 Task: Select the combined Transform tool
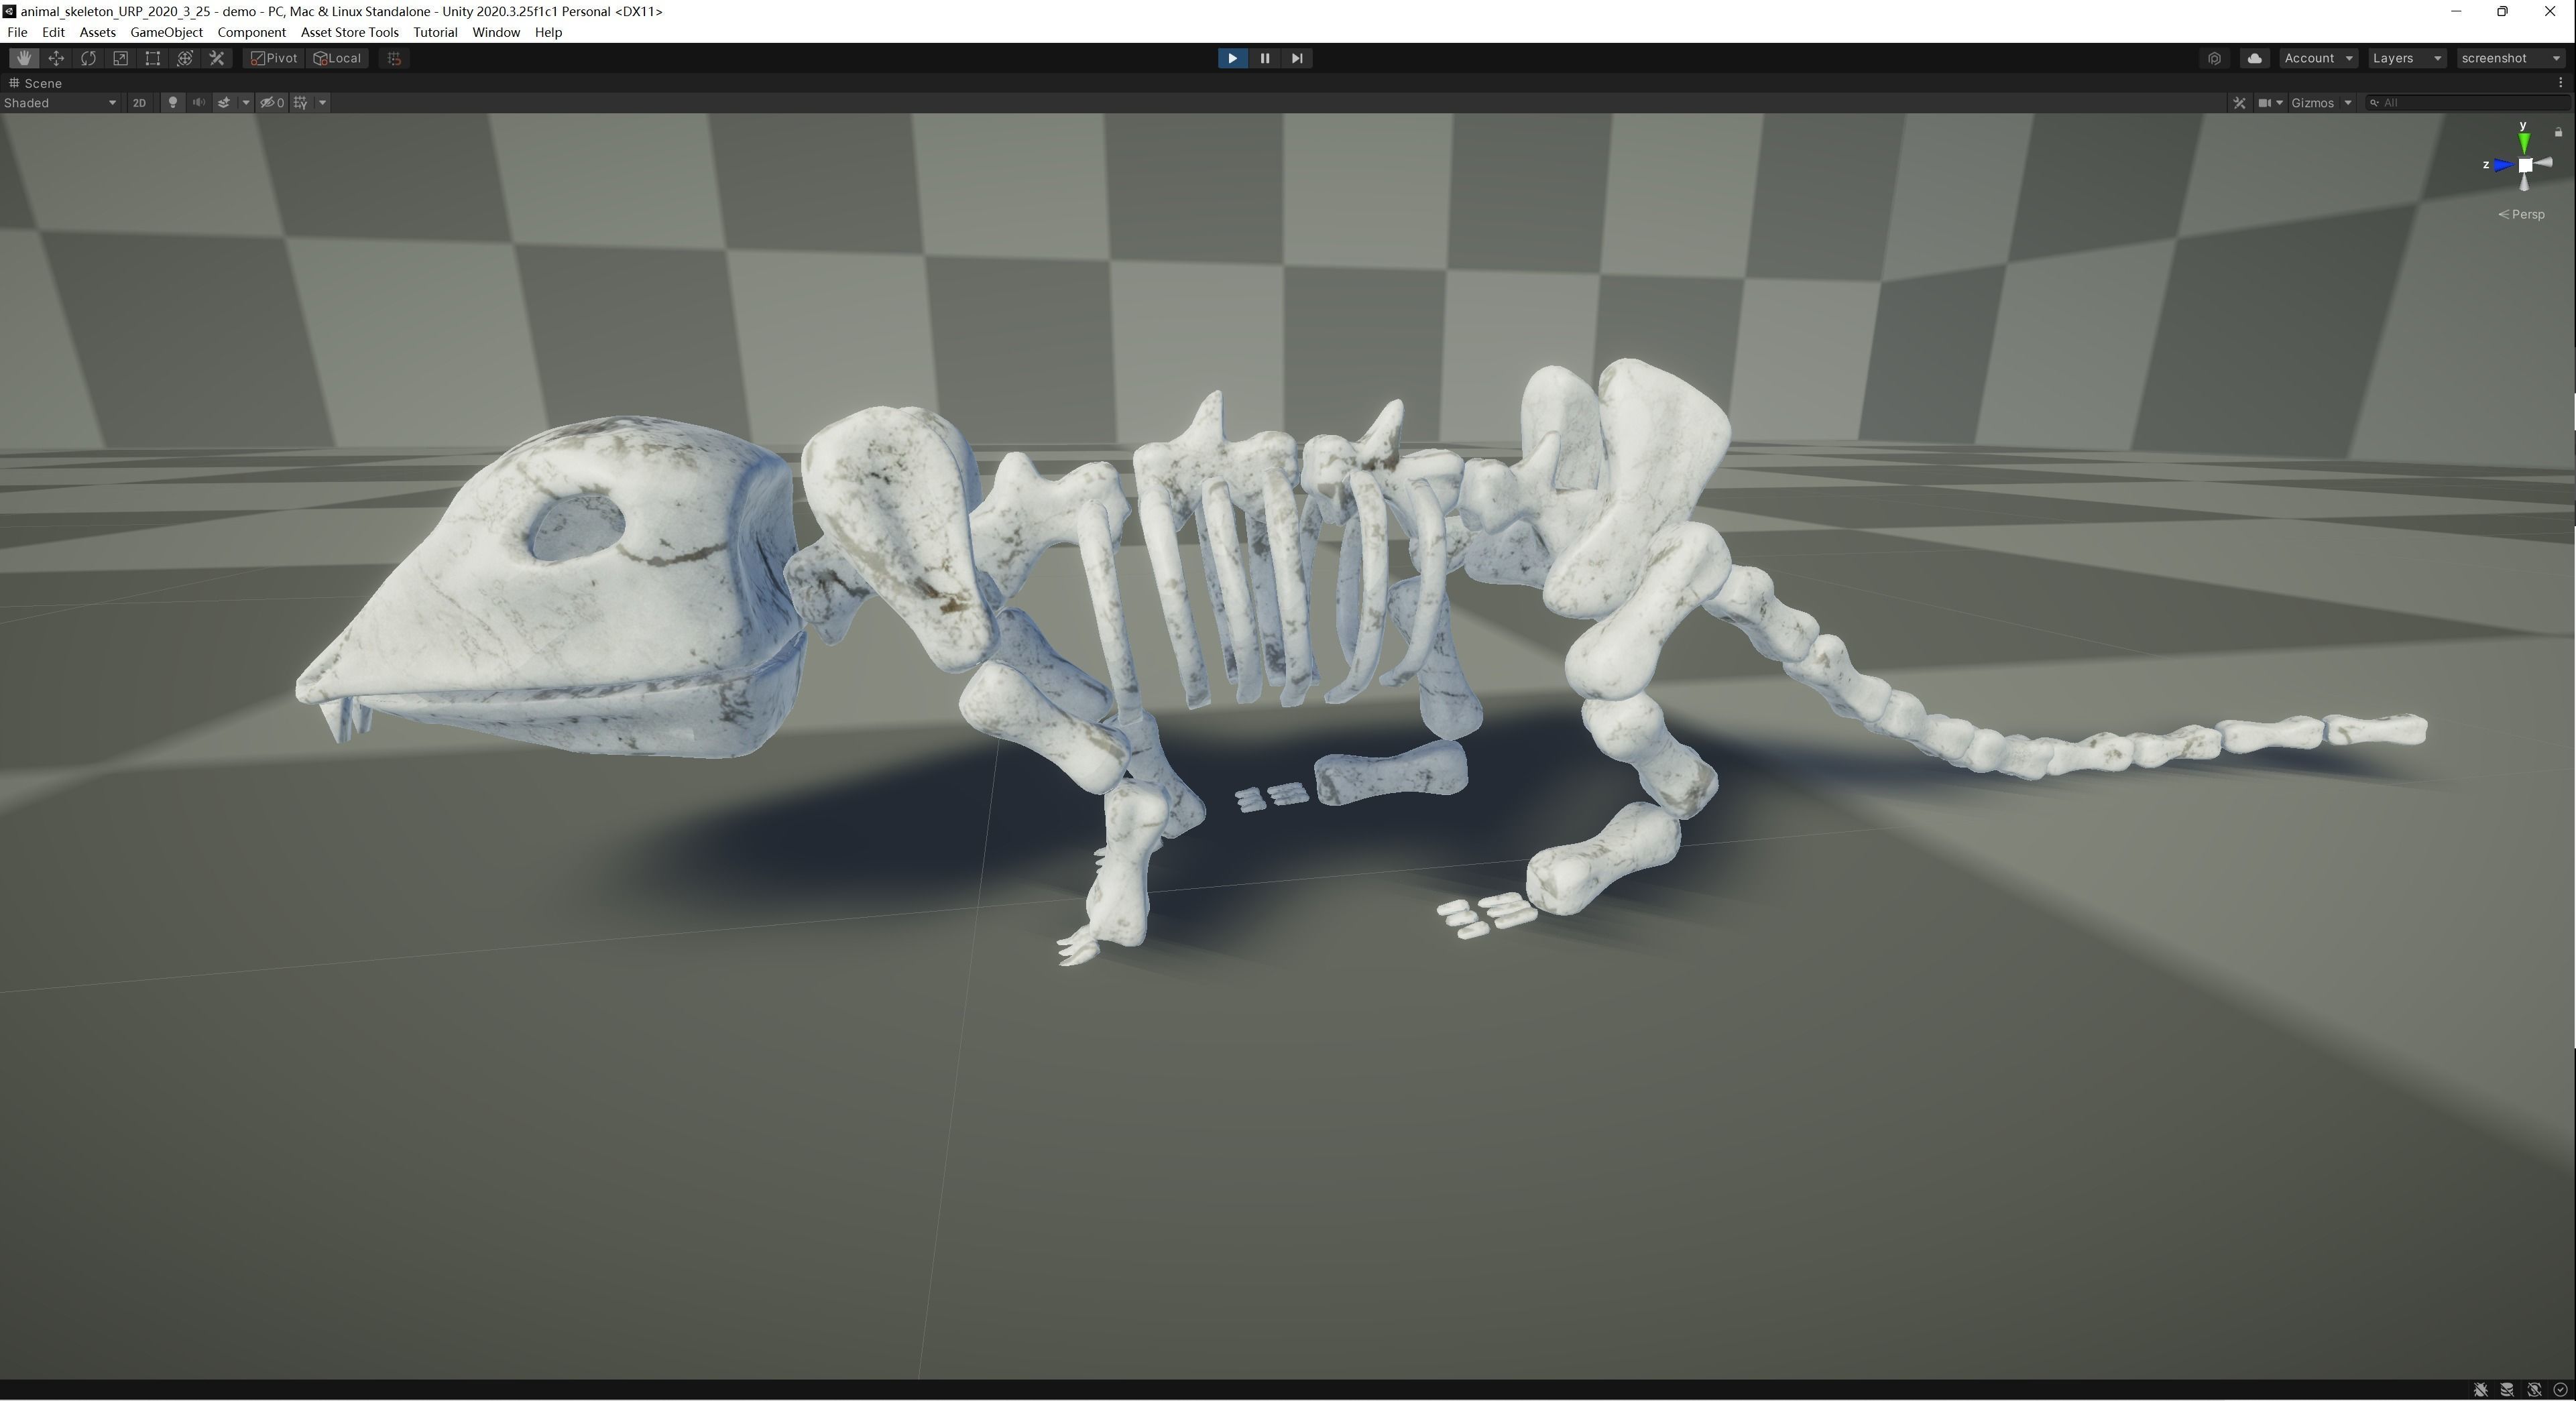184,58
